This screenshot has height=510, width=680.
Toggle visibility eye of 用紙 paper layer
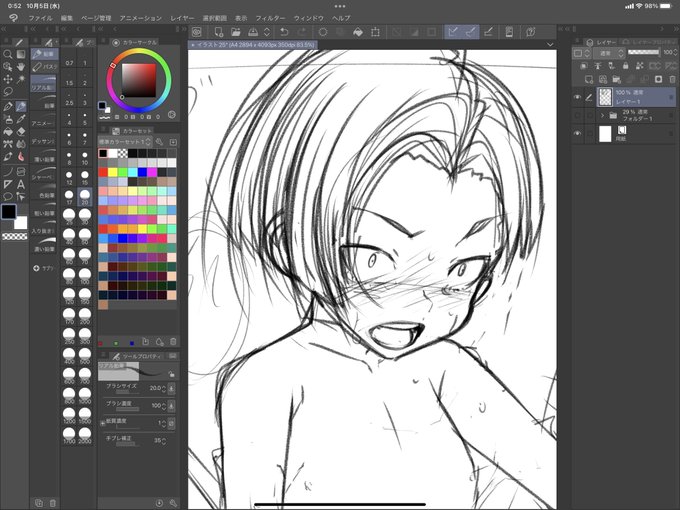[x=577, y=134]
